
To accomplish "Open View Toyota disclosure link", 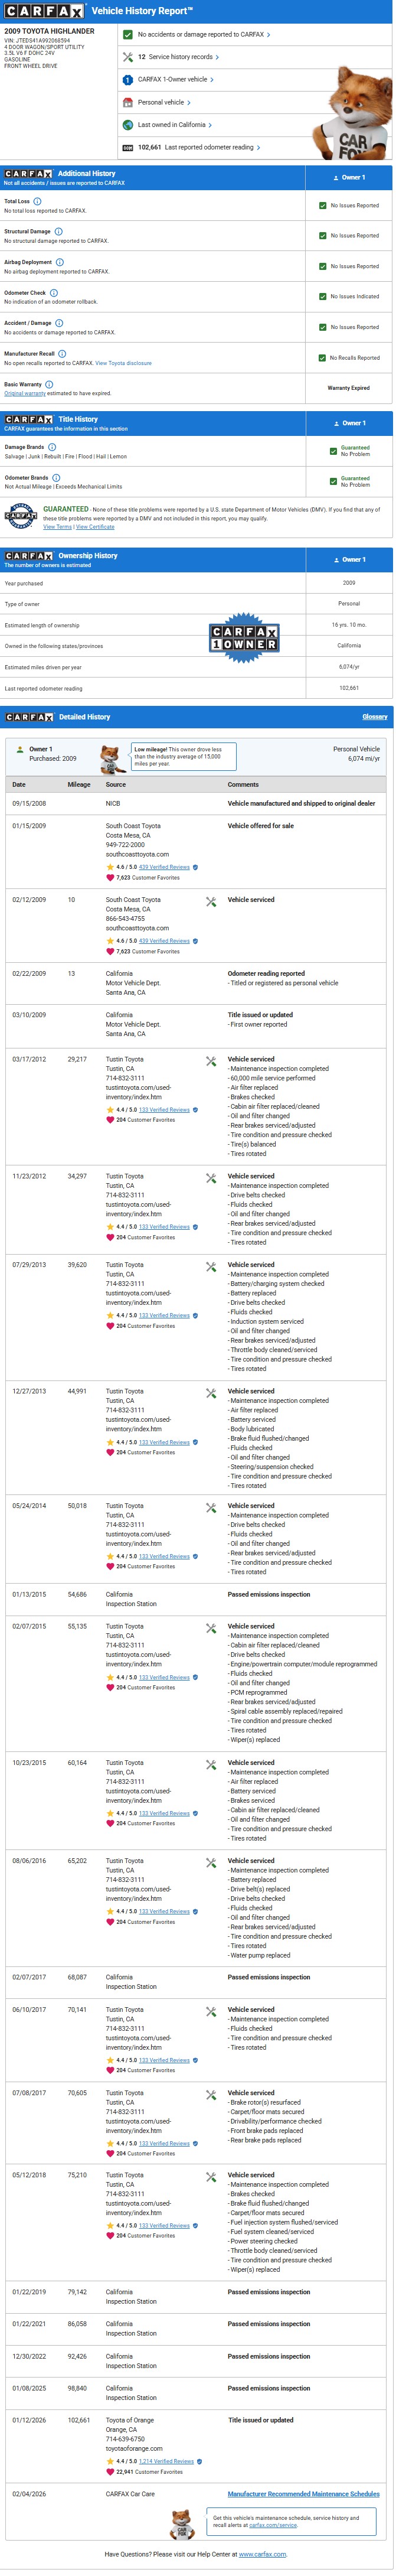I will (123, 363).
